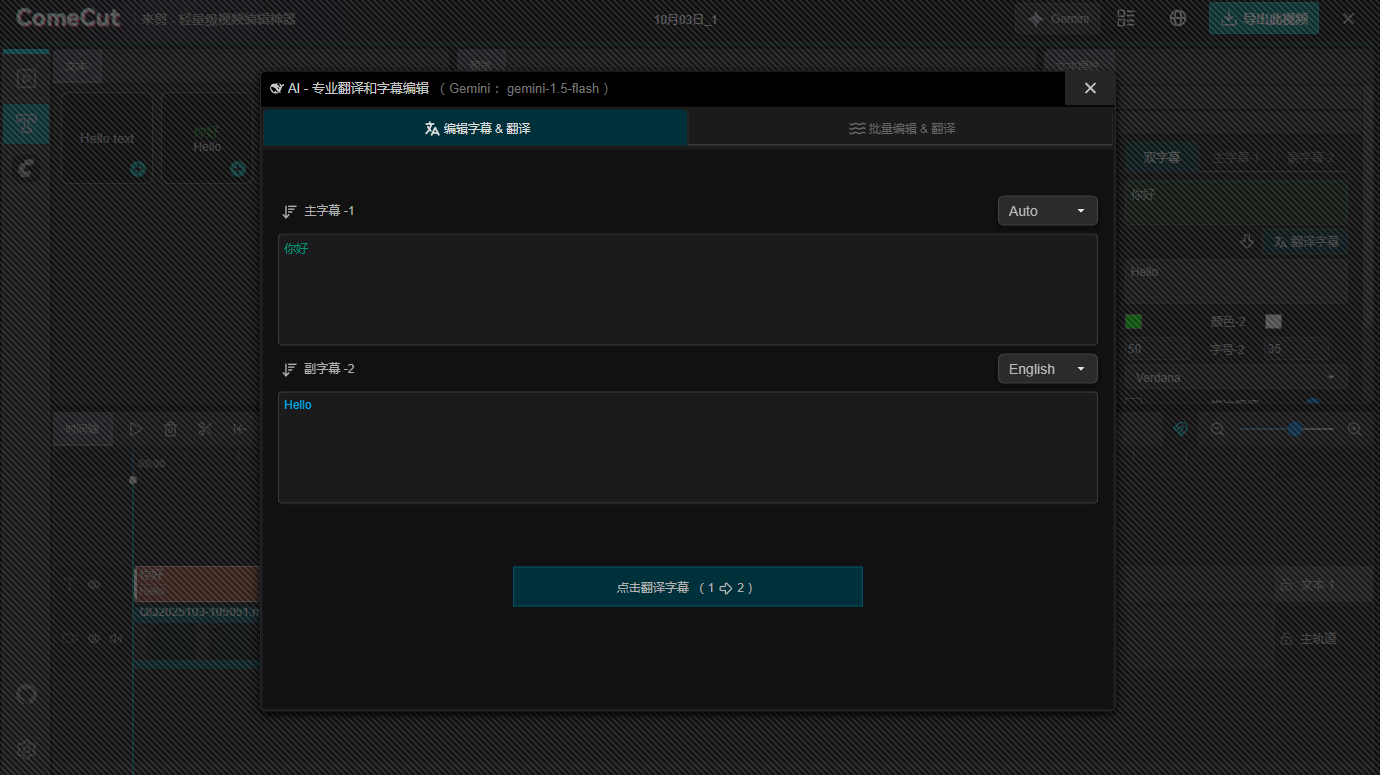
Task: Toggle eye visibility of the text track
Action: [x=94, y=584]
